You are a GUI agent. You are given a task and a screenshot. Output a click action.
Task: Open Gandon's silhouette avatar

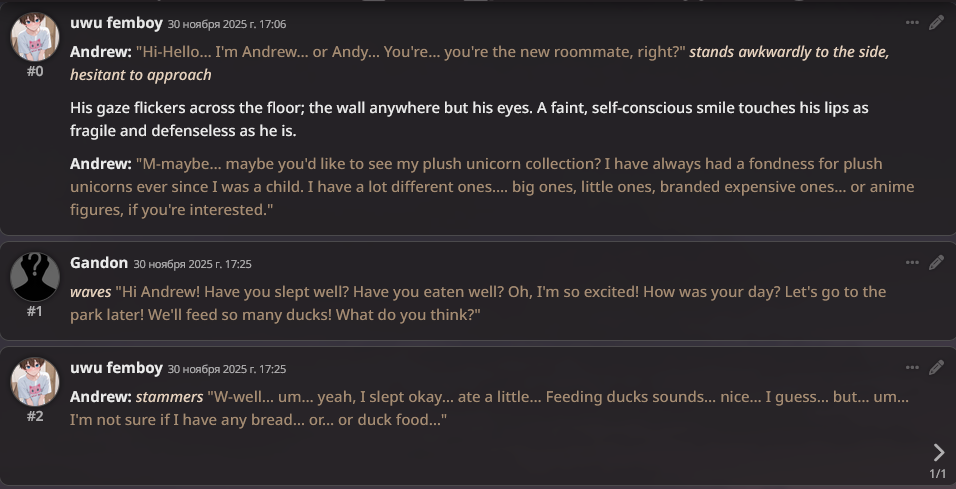click(35, 277)
